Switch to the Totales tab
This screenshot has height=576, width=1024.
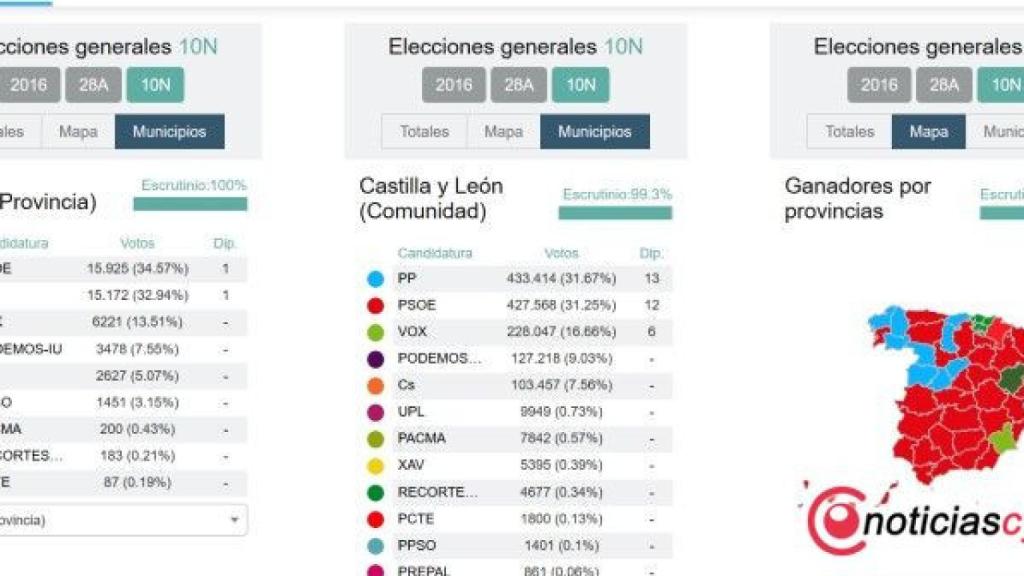[424, 131]
